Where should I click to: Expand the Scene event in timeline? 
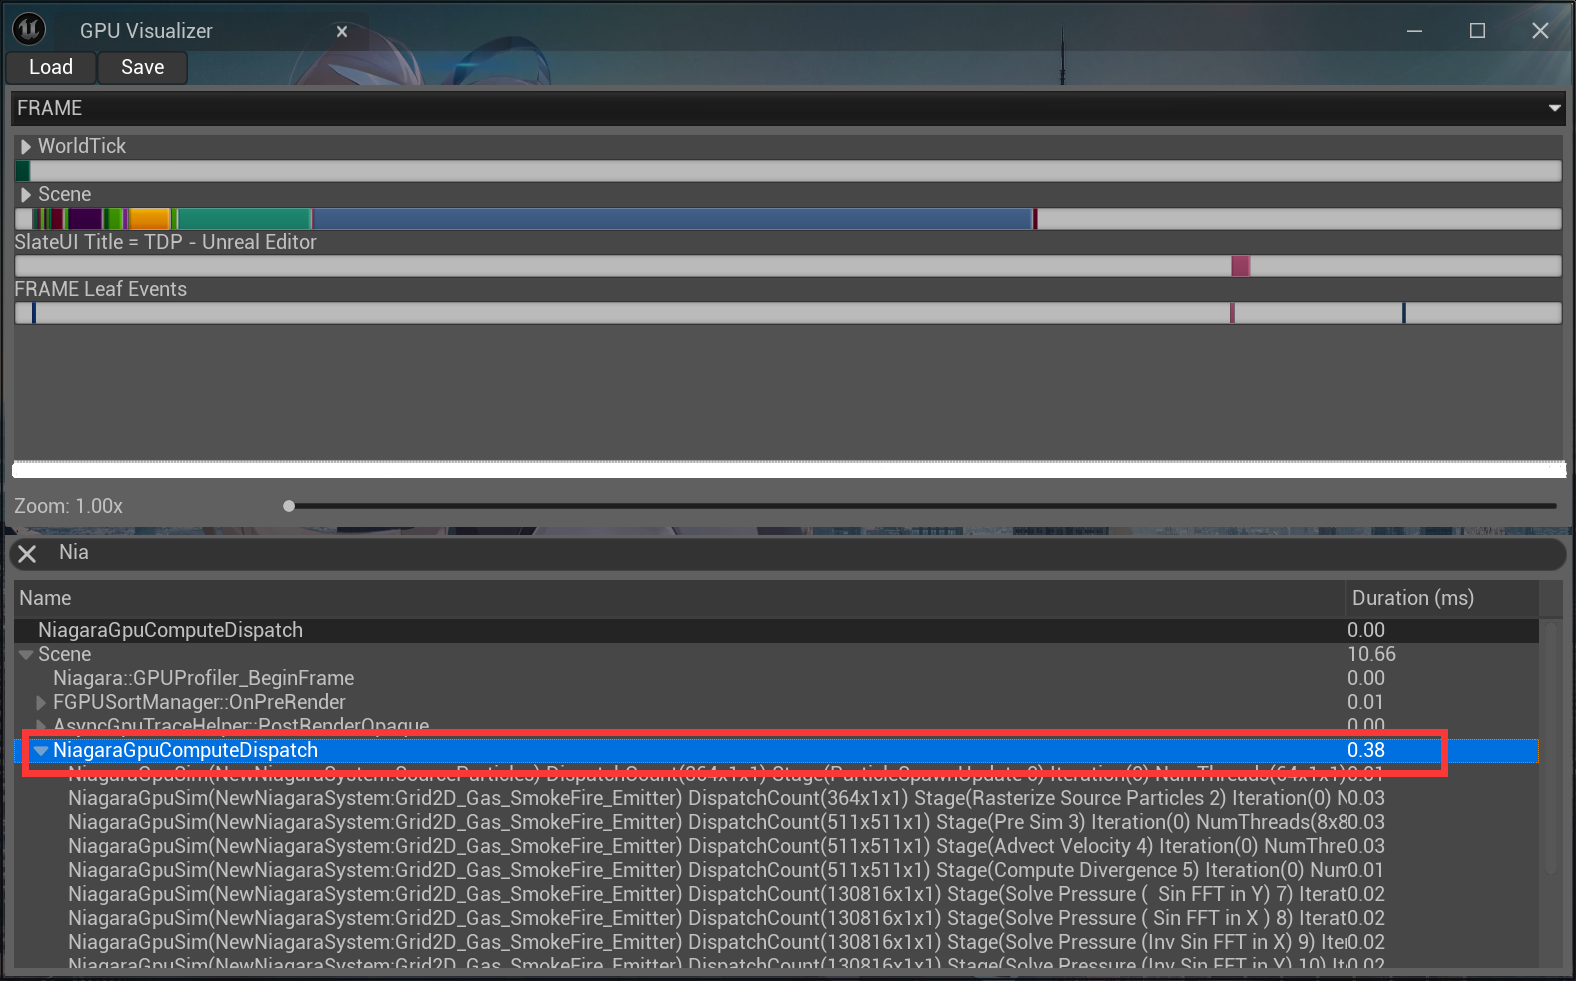coord(26,195)
